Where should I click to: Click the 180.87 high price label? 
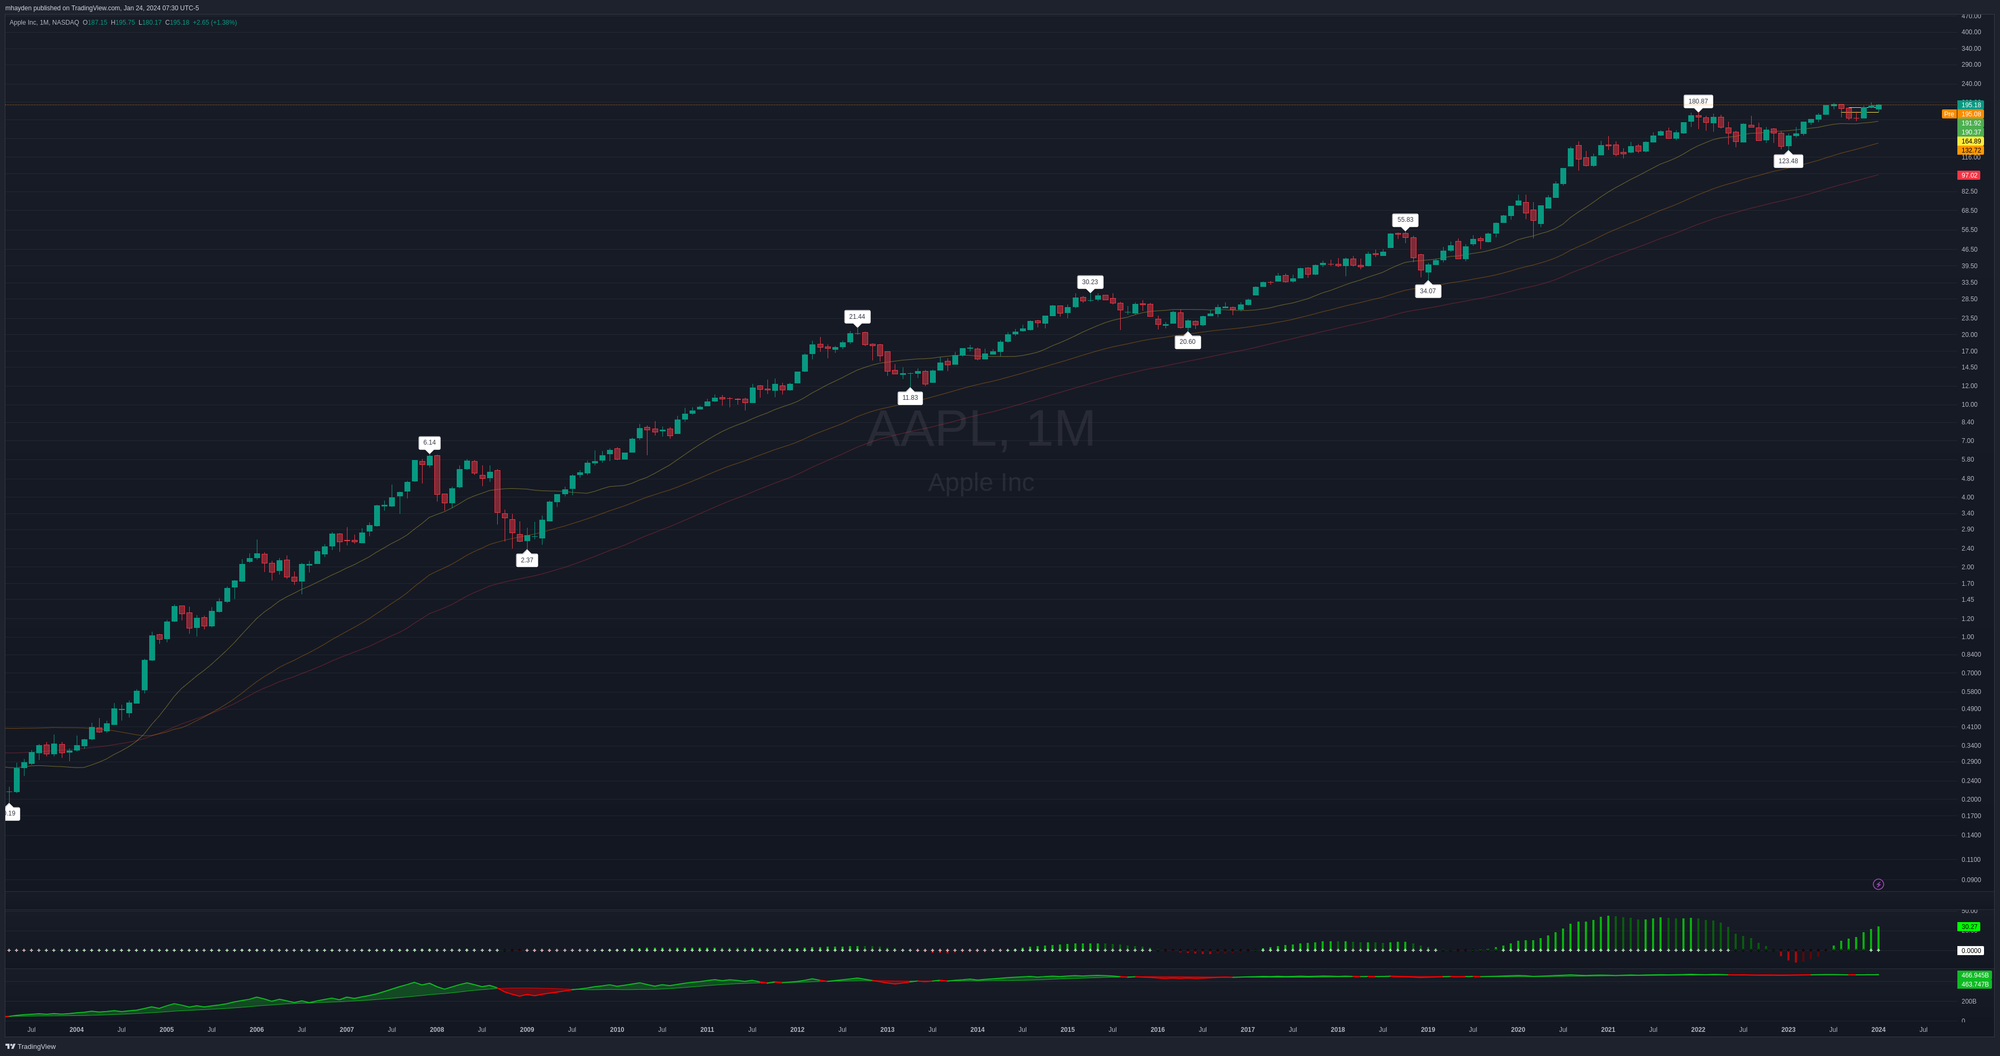click(1698, 101)
